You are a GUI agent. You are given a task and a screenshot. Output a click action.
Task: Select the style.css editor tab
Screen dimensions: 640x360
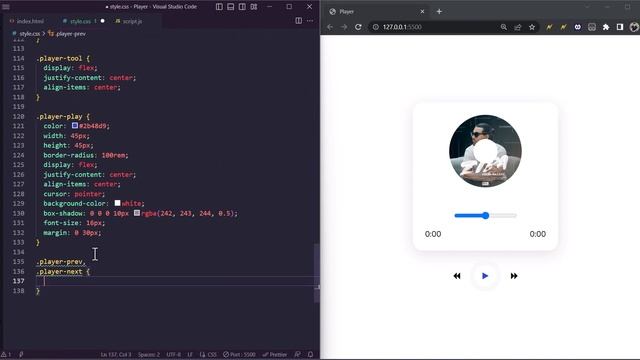(80, 21)
